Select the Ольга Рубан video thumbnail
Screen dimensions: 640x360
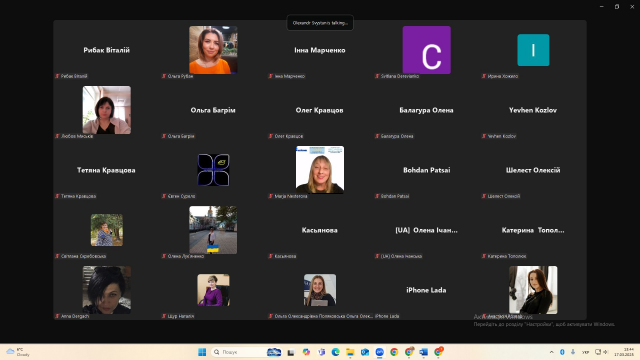pos(213,50)
